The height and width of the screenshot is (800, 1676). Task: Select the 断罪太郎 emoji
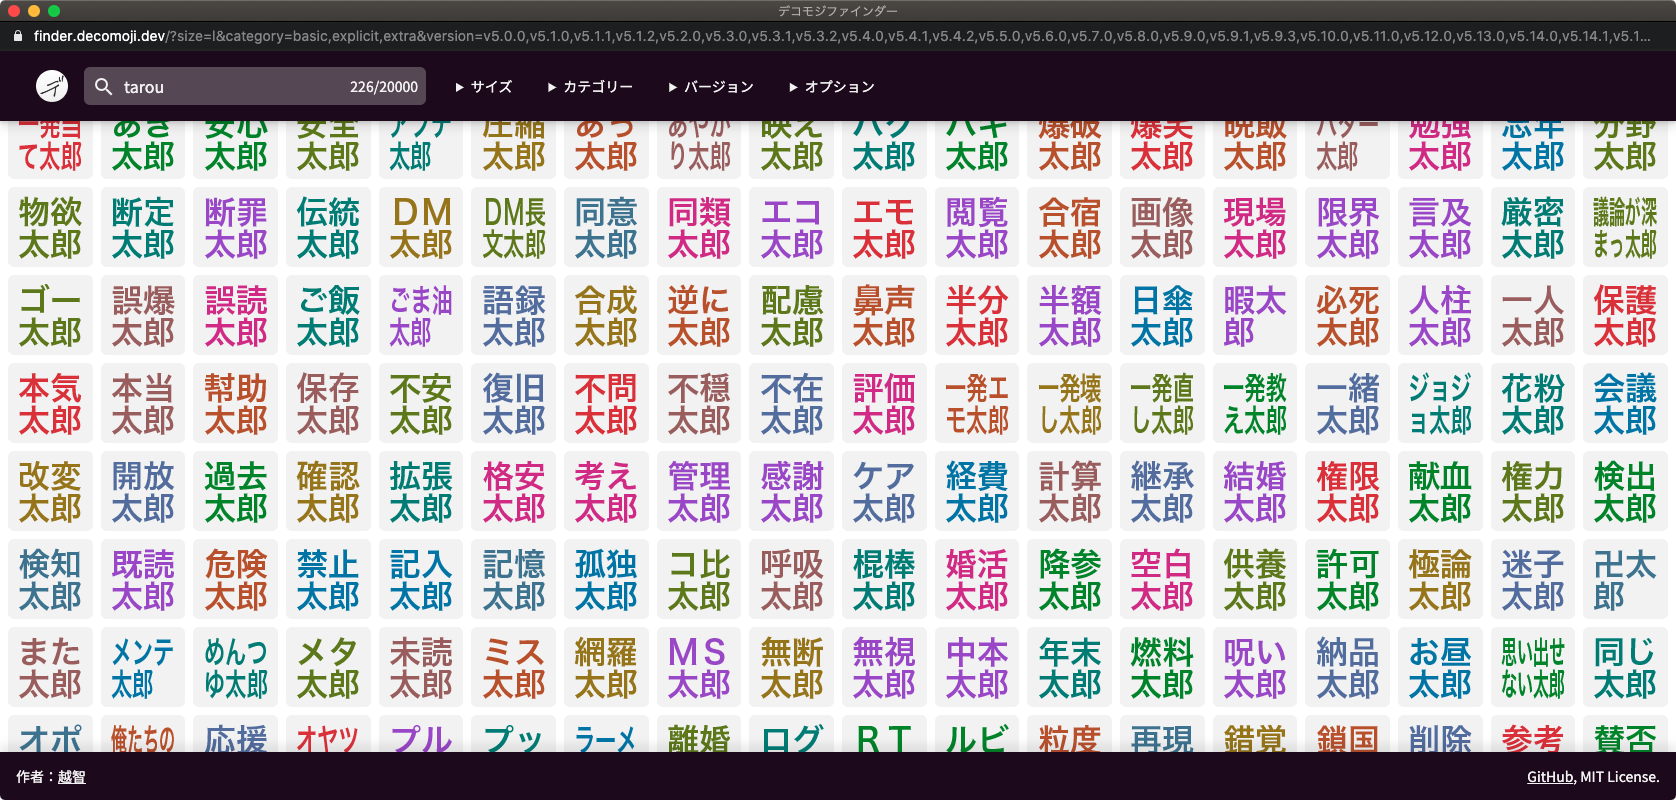pos(236,228)
